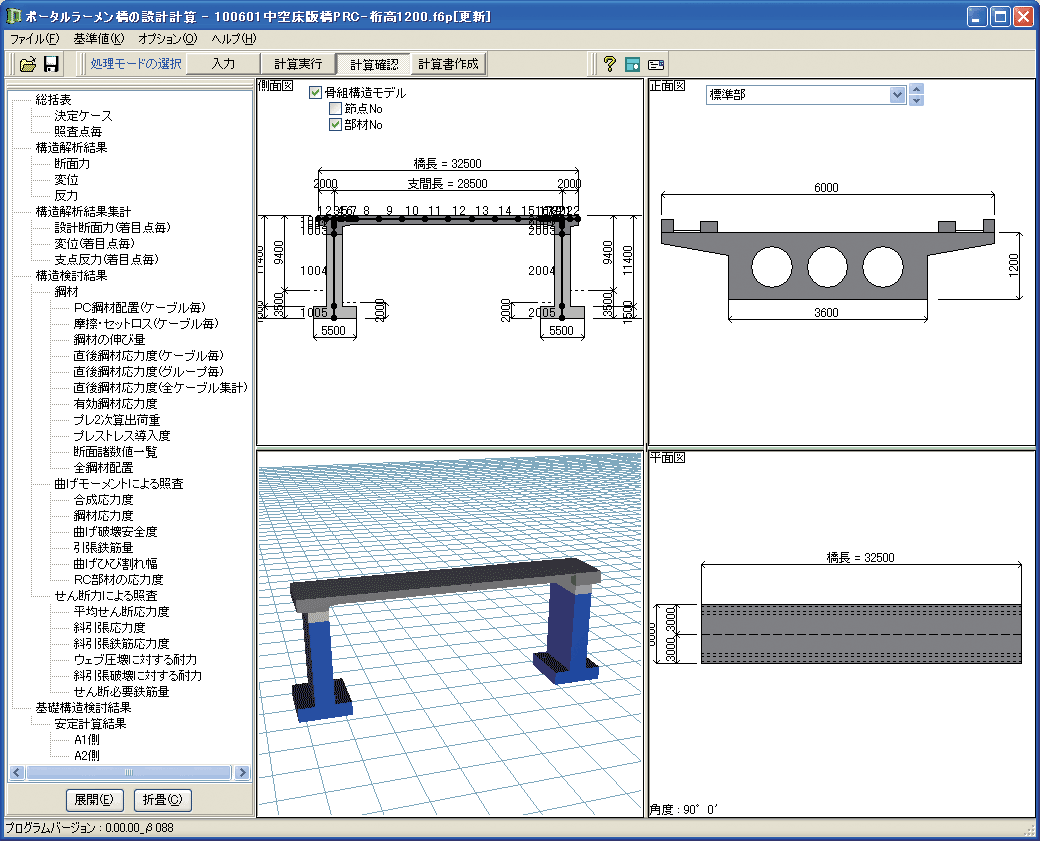Select 合成応力度 tree item
This screenshot has width=1040, height=841.
click(103, 499)
